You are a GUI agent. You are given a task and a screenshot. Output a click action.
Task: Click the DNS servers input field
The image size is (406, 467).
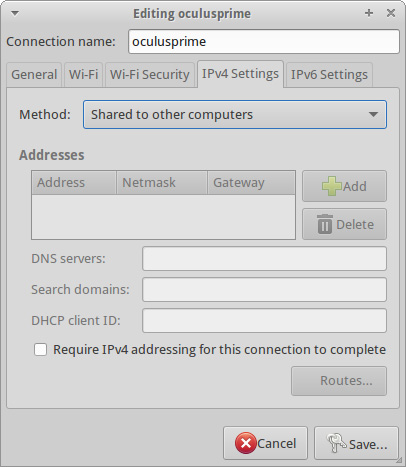[264, 259]
